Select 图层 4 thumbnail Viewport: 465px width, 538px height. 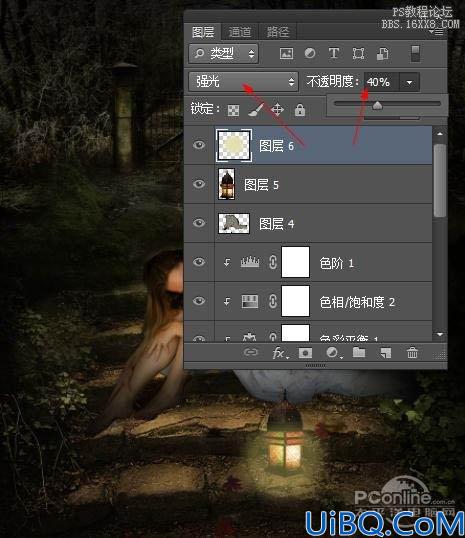234,223
